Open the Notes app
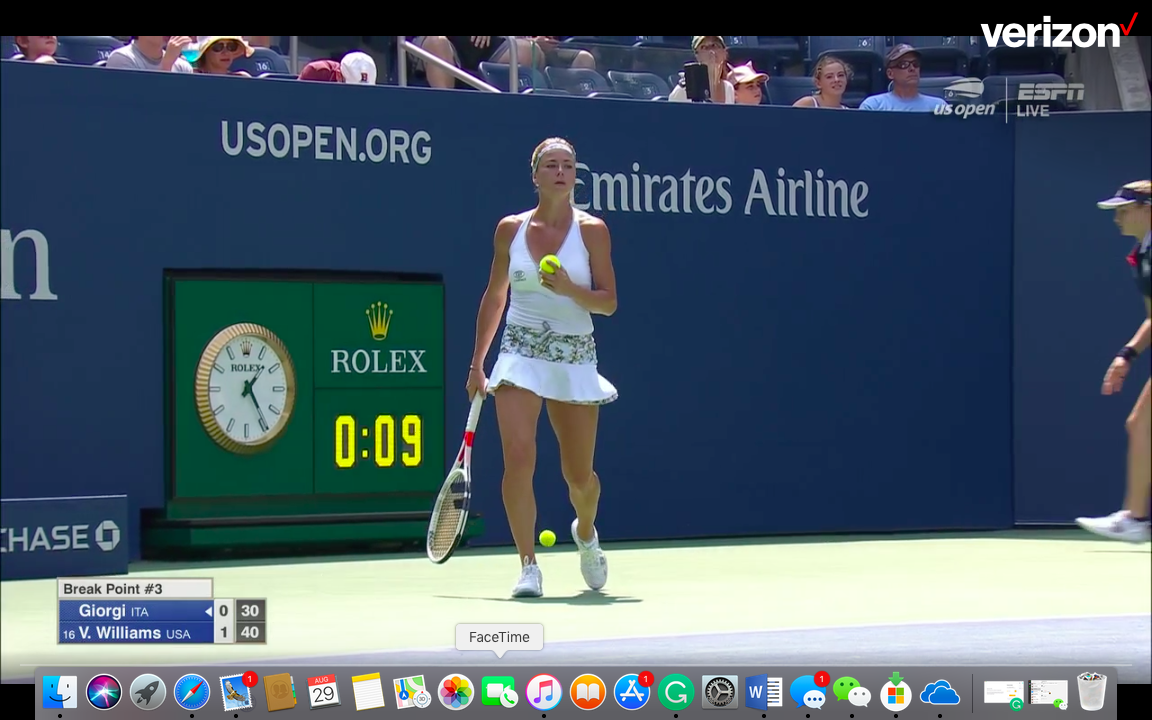 pyautogui.click(x=367, y=692)
